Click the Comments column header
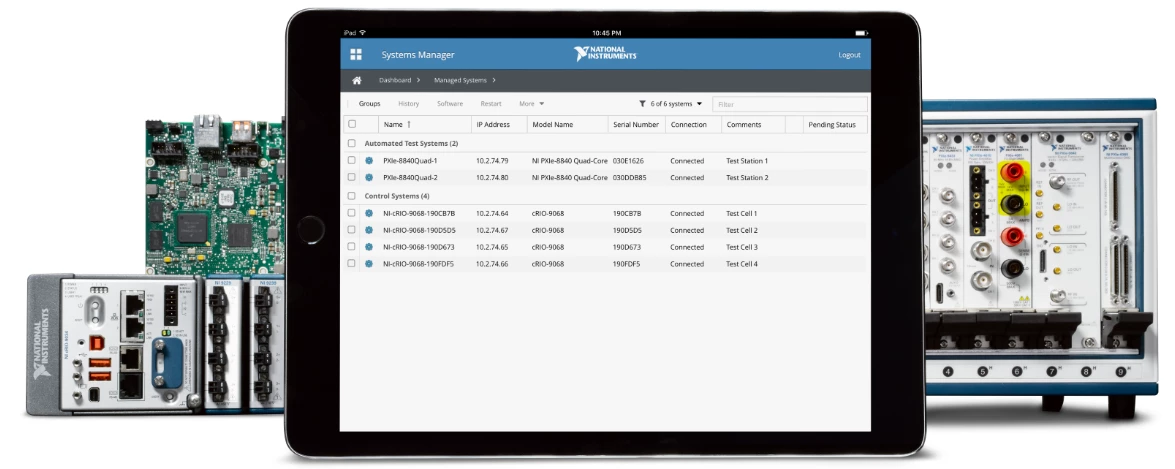 (743, 124)
